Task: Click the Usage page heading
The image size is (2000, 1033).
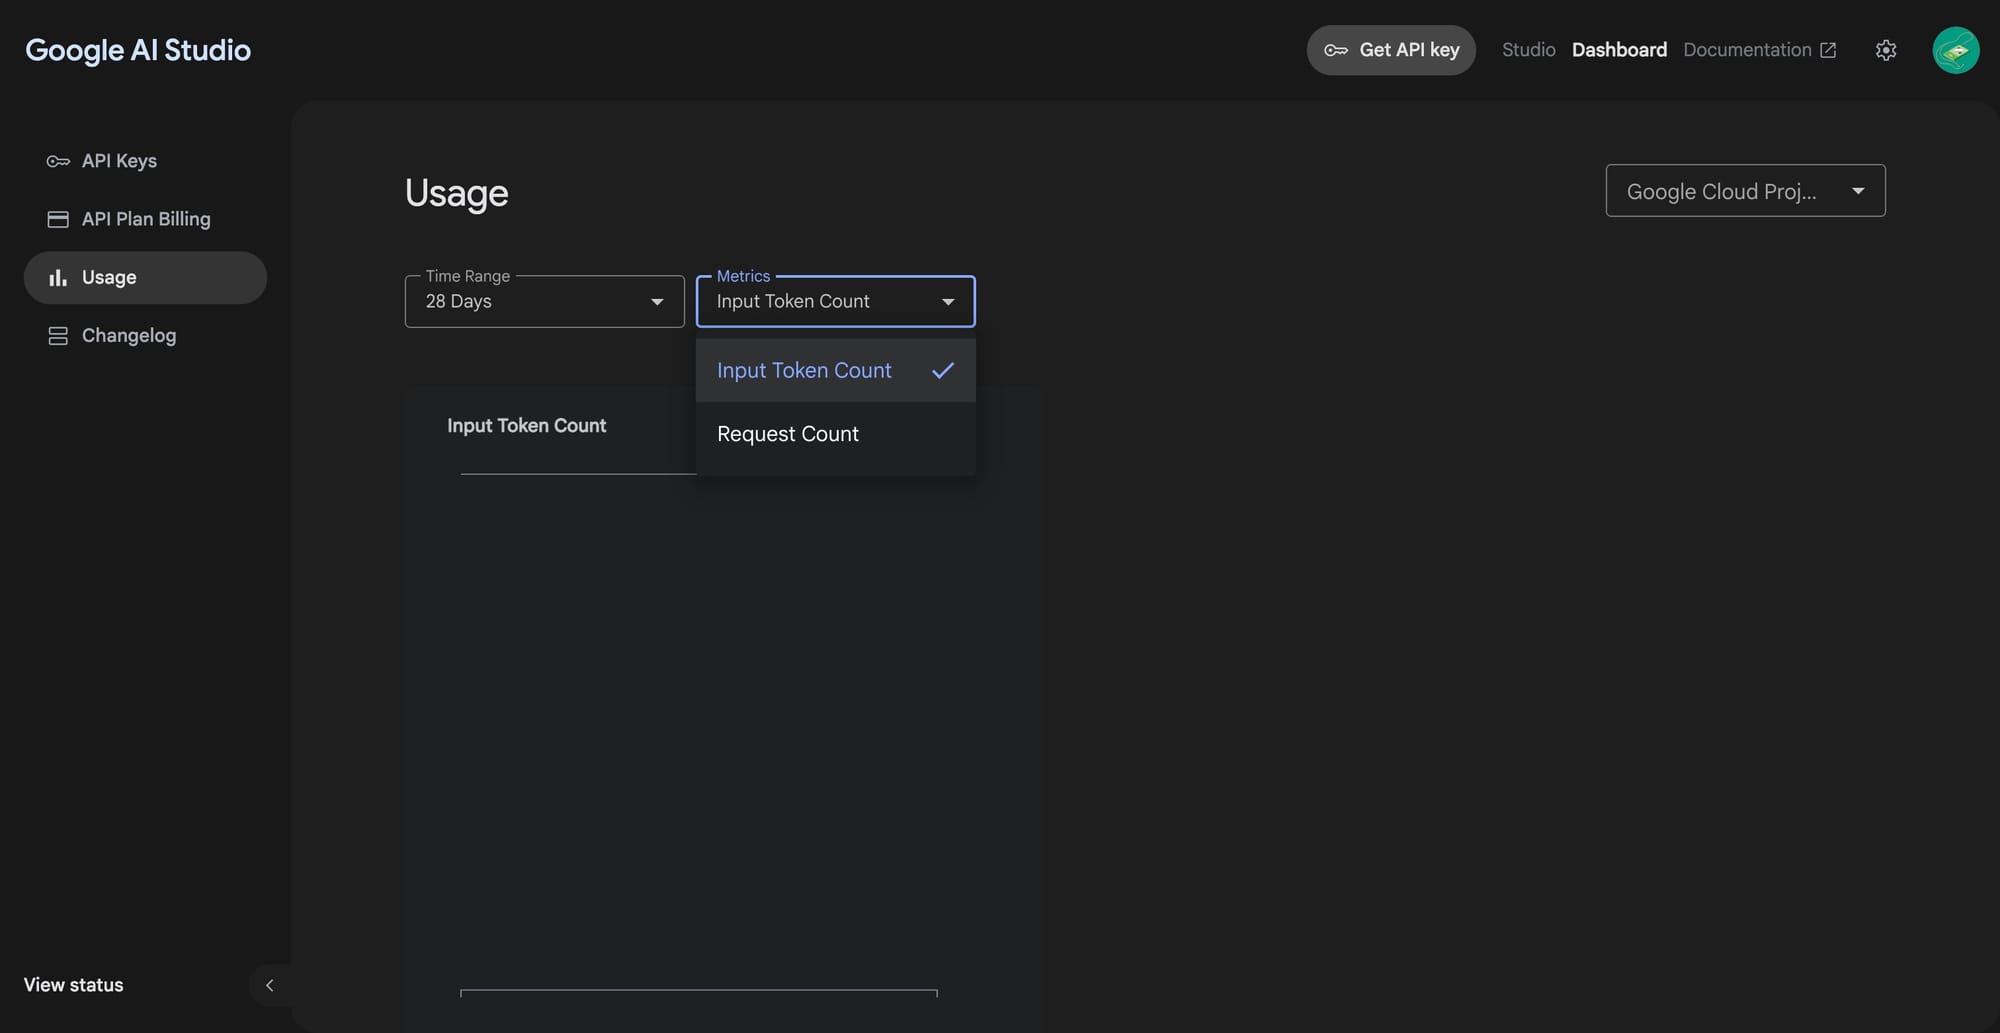Action: click(x=457, y=193)
